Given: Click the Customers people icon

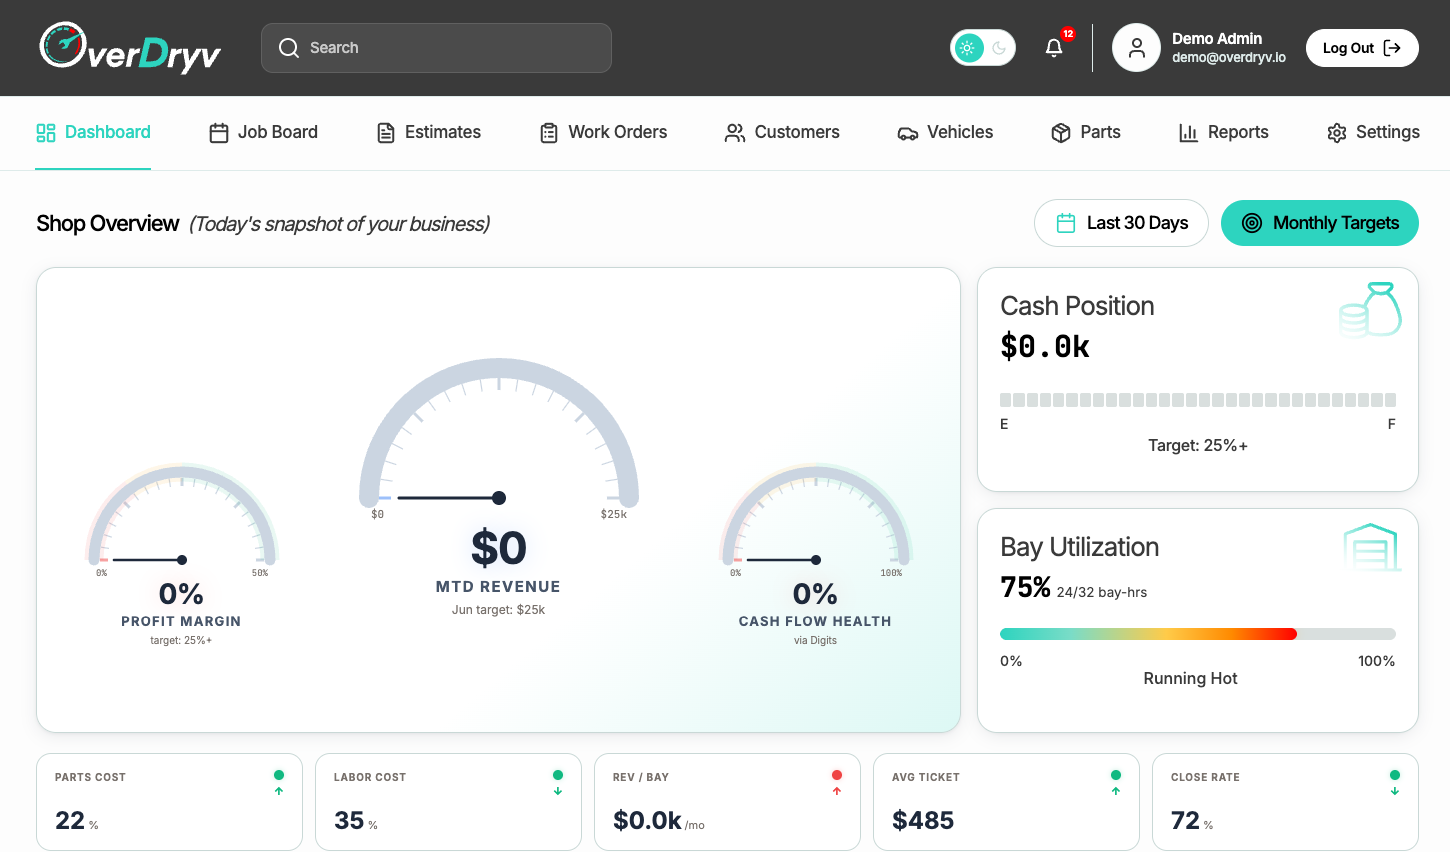Looking at the screenshot, I should coord(735,133).
